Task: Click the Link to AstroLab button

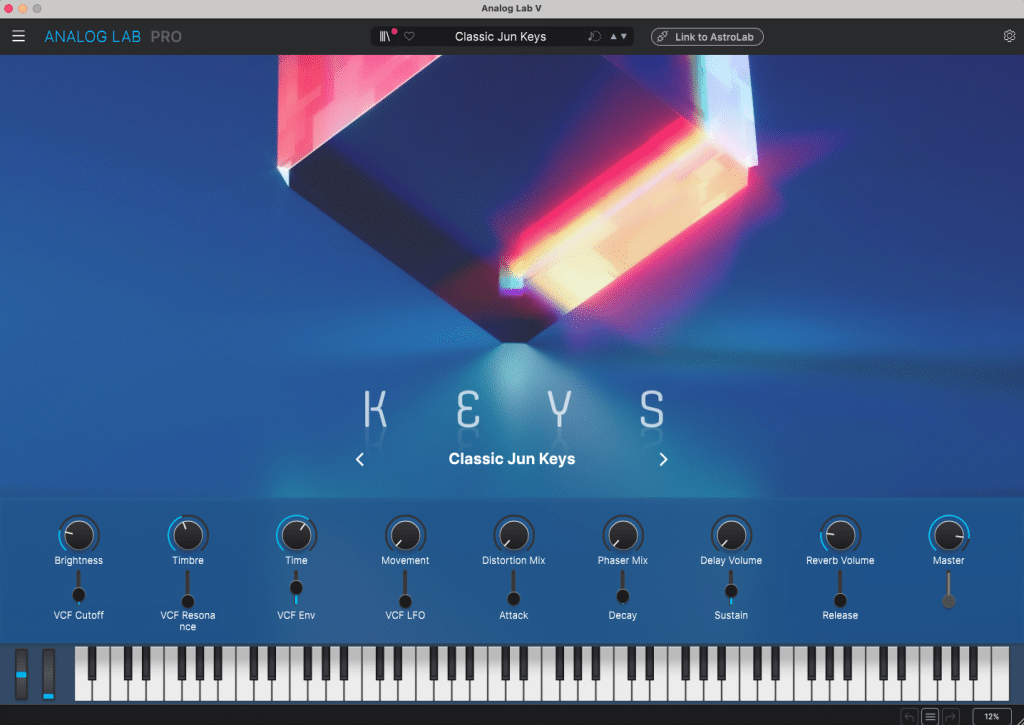Action: 707,36
